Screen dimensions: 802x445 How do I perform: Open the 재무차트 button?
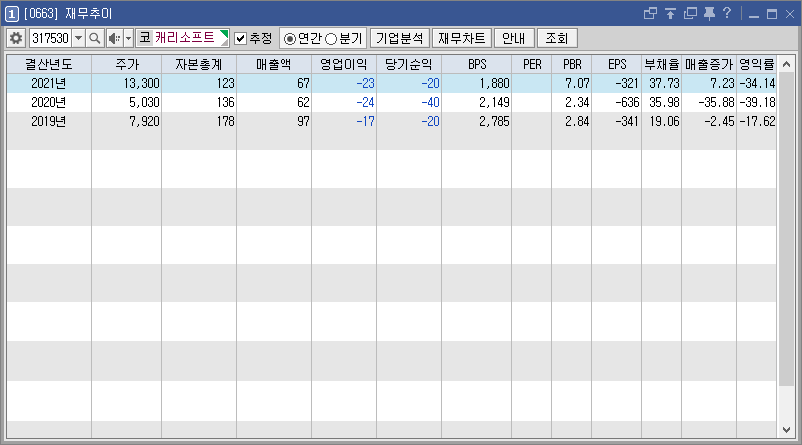pos(461,38)
